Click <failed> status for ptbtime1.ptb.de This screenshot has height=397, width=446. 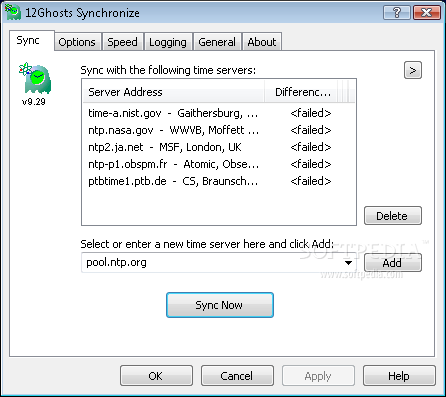click(x=311, y=181)
